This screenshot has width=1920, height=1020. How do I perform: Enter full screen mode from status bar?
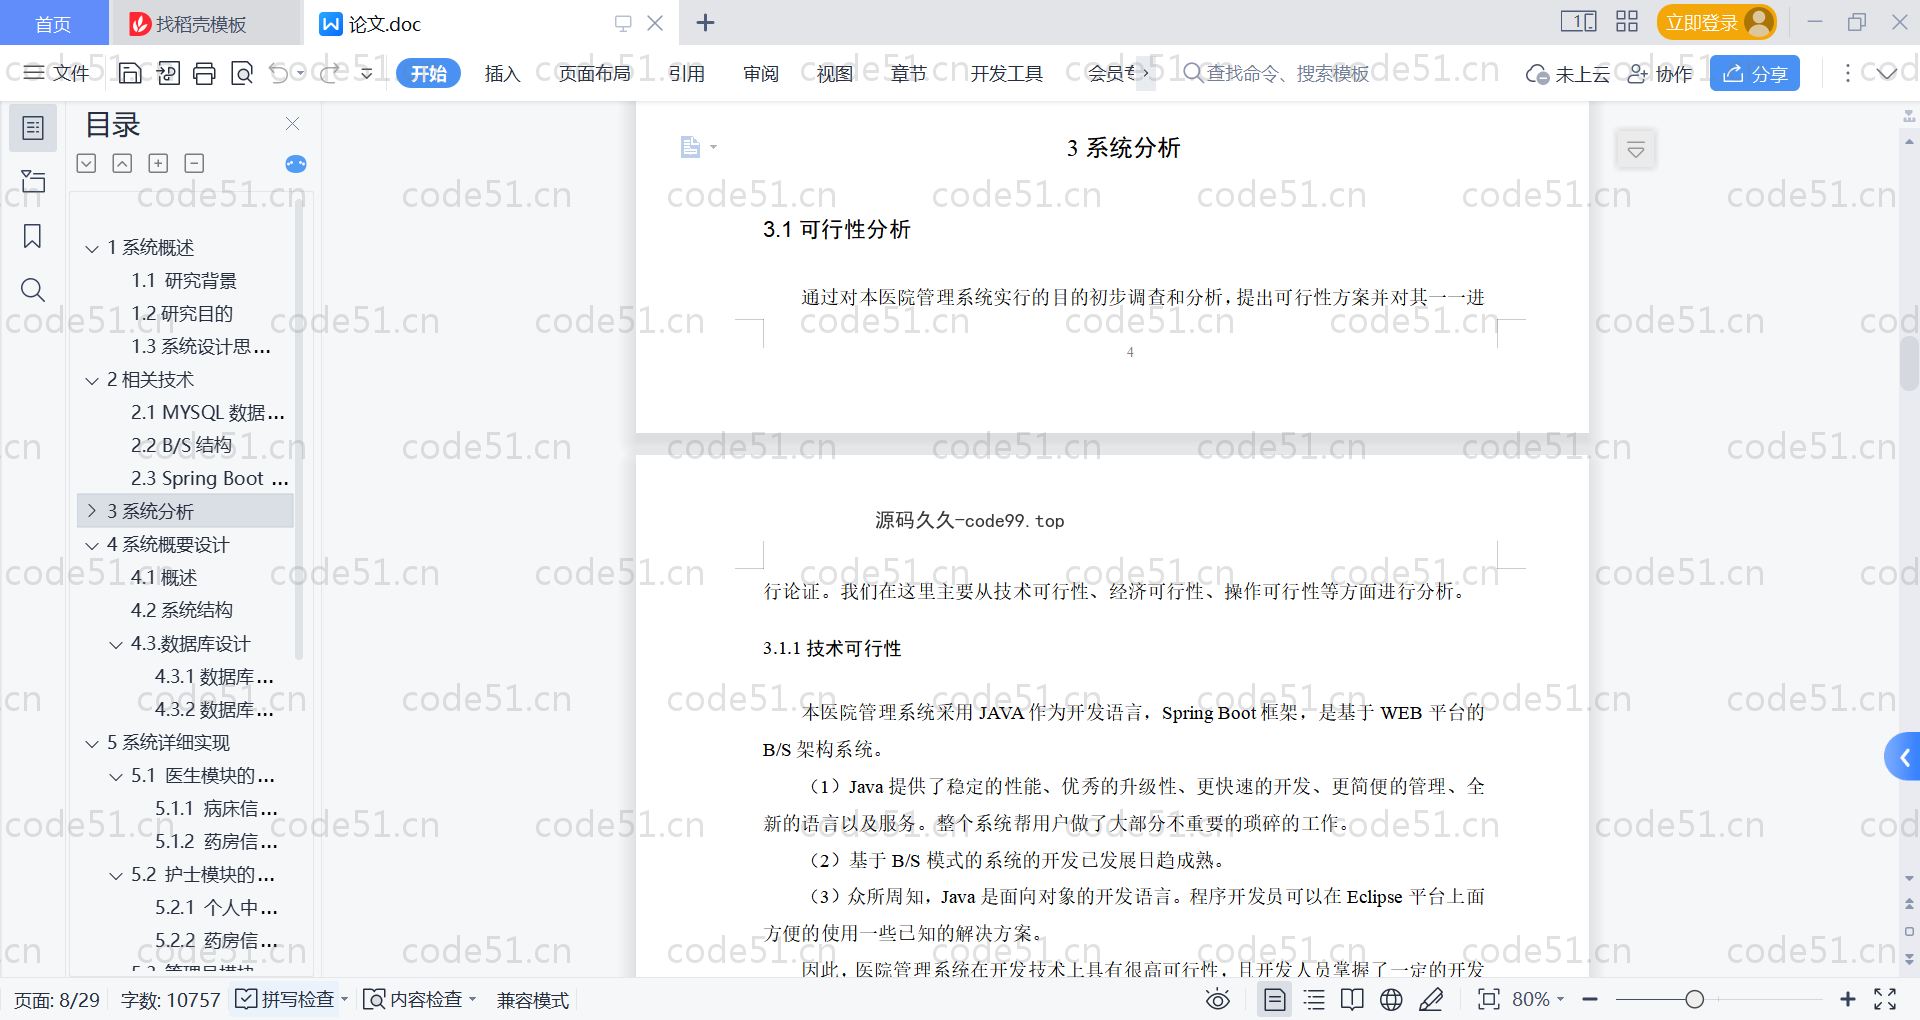pos(1885,999)
